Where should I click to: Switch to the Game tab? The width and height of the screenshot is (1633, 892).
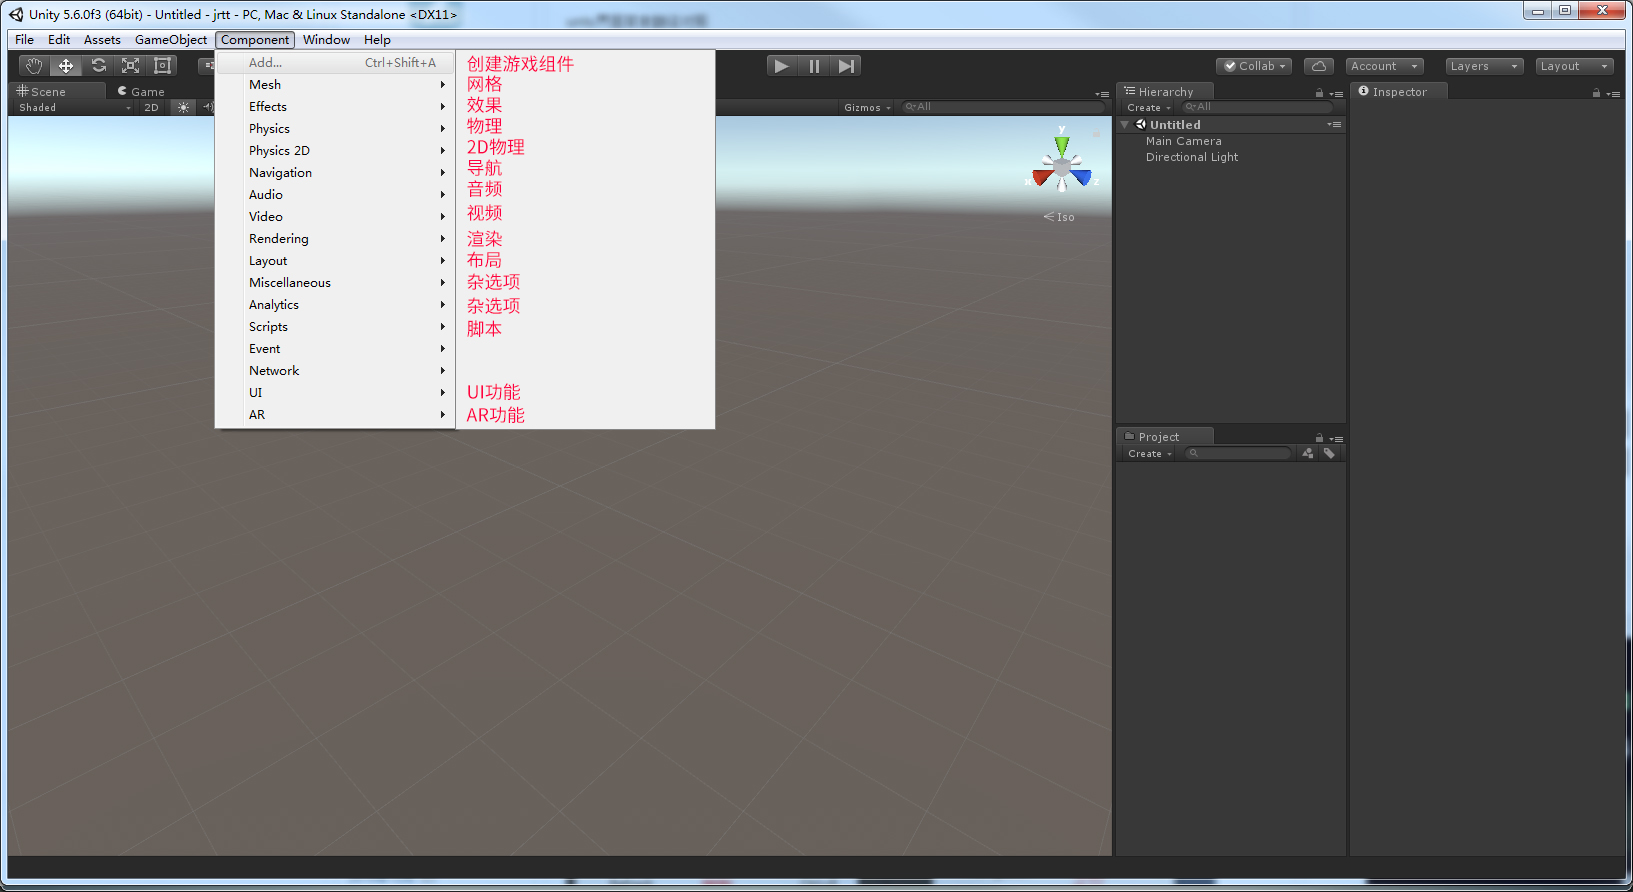(141, 91)
